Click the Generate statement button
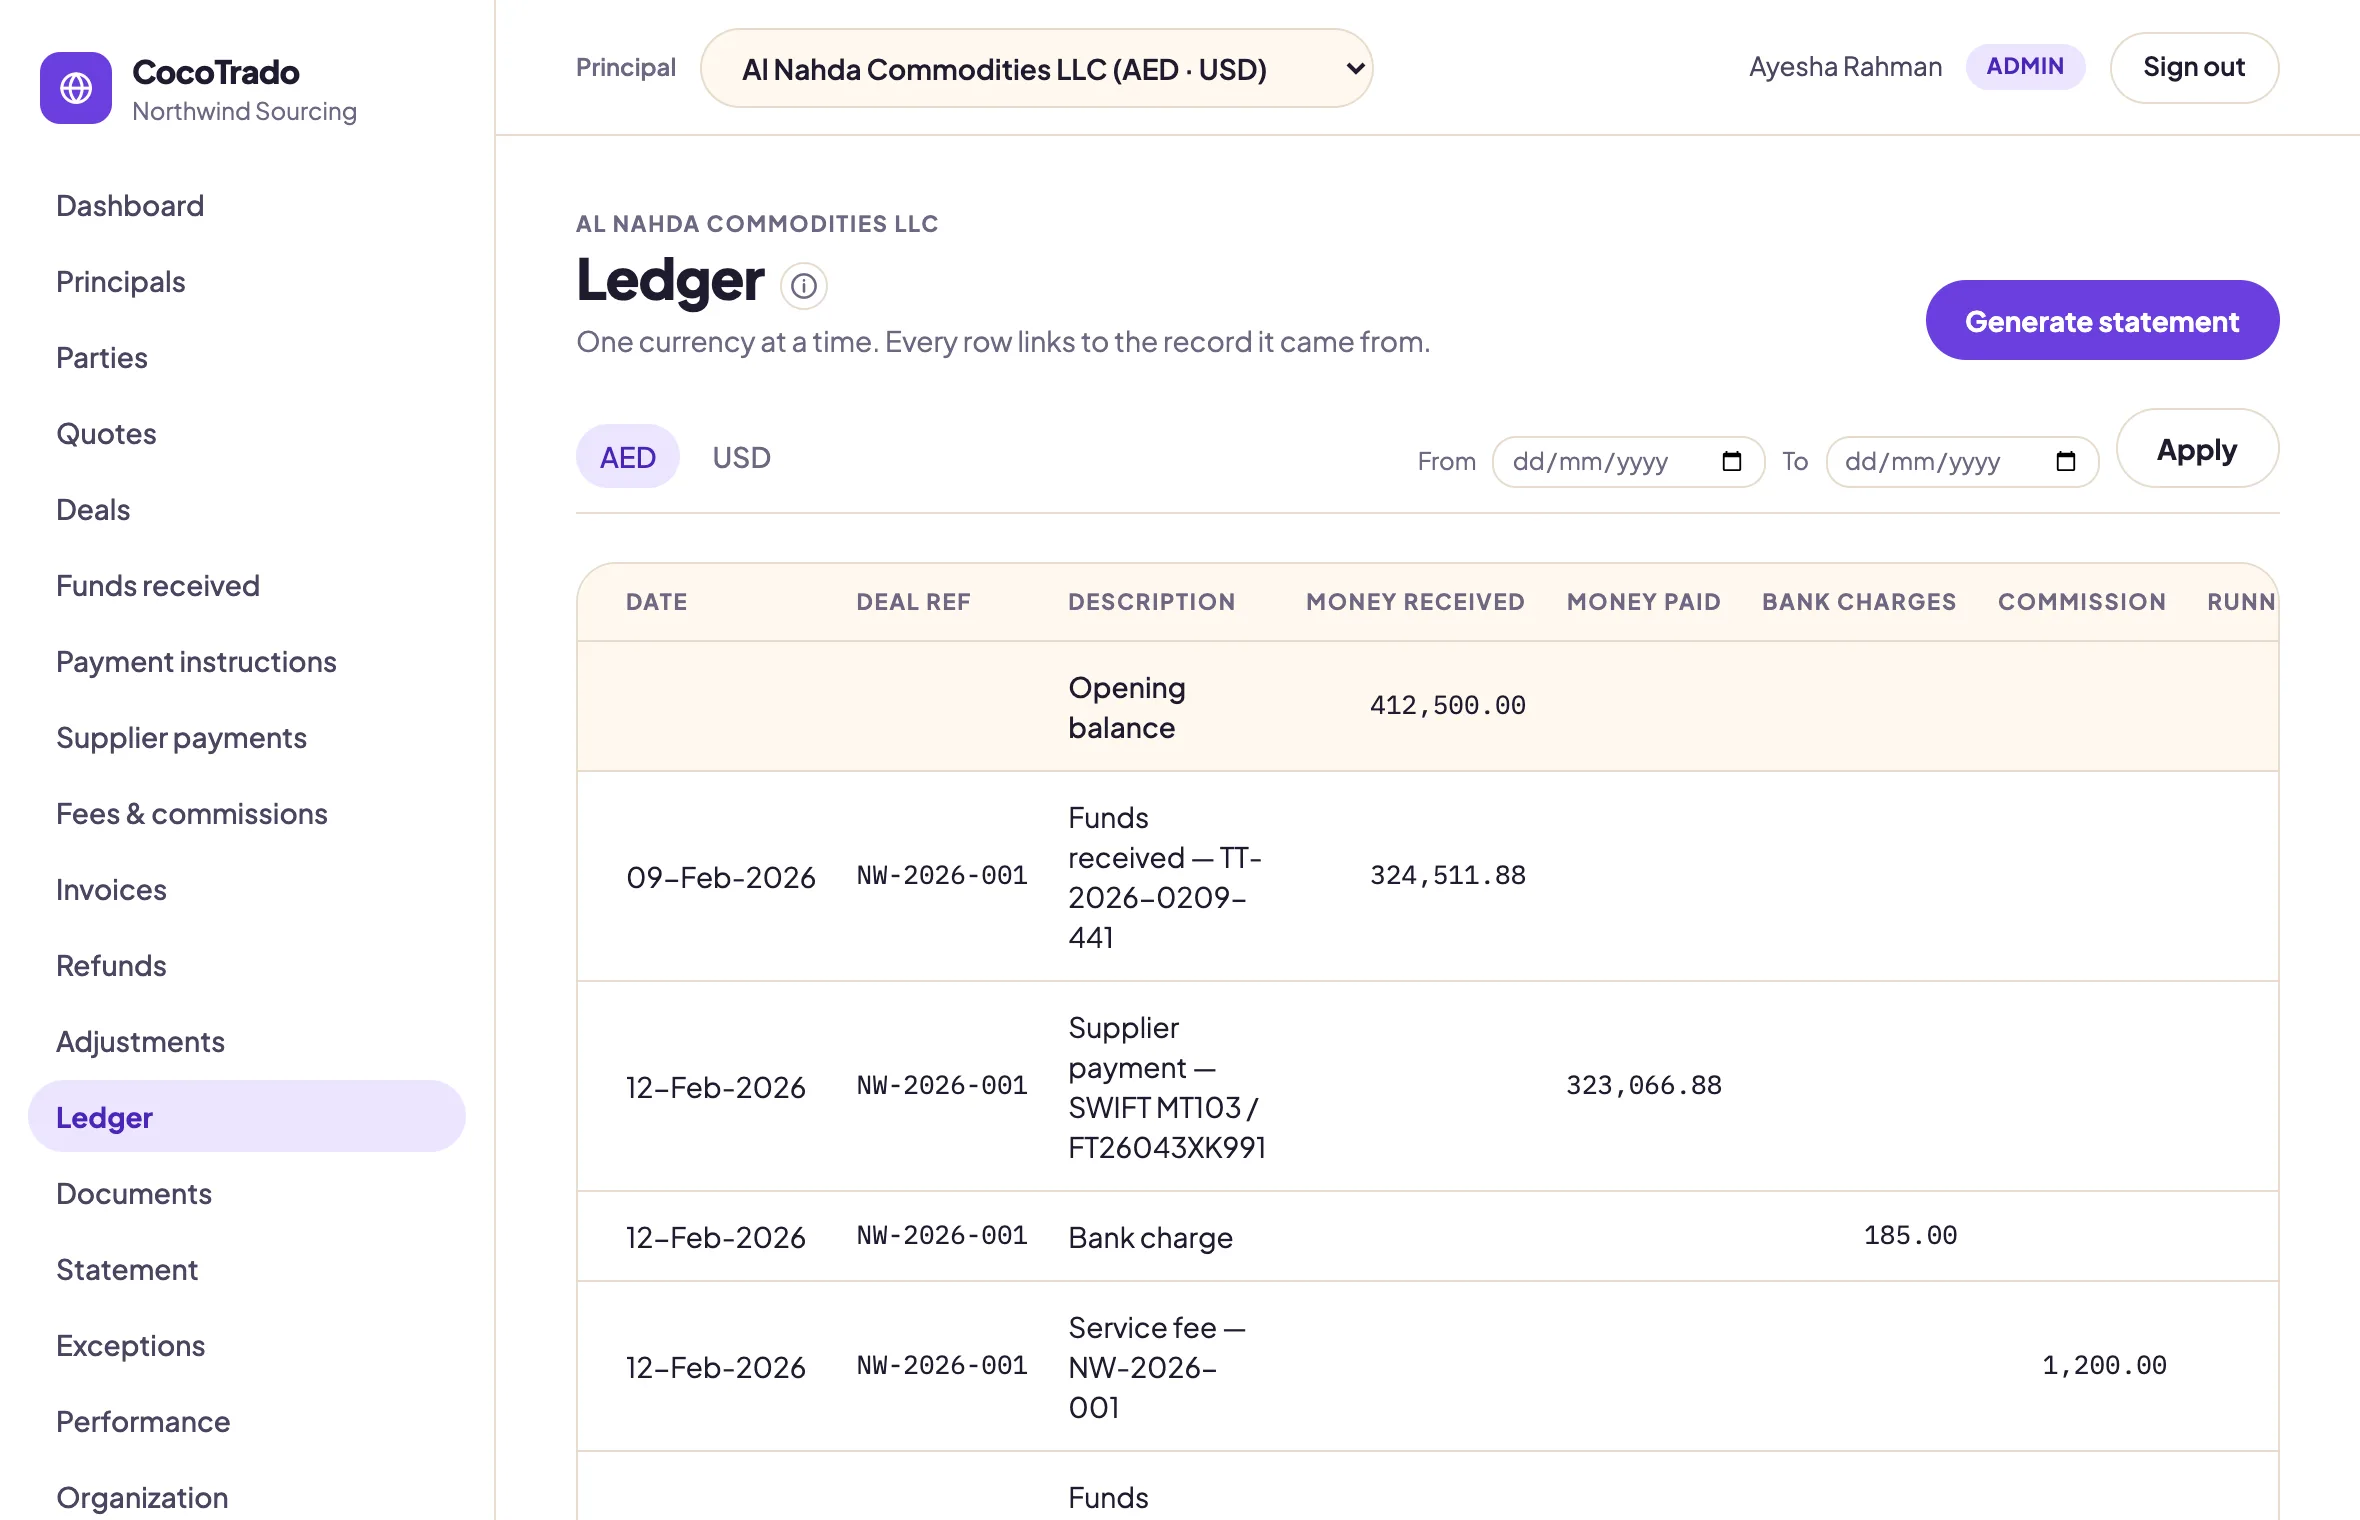This screenshot has width=2360, height=1520. pyautogui.click(x=2102, y=320)
